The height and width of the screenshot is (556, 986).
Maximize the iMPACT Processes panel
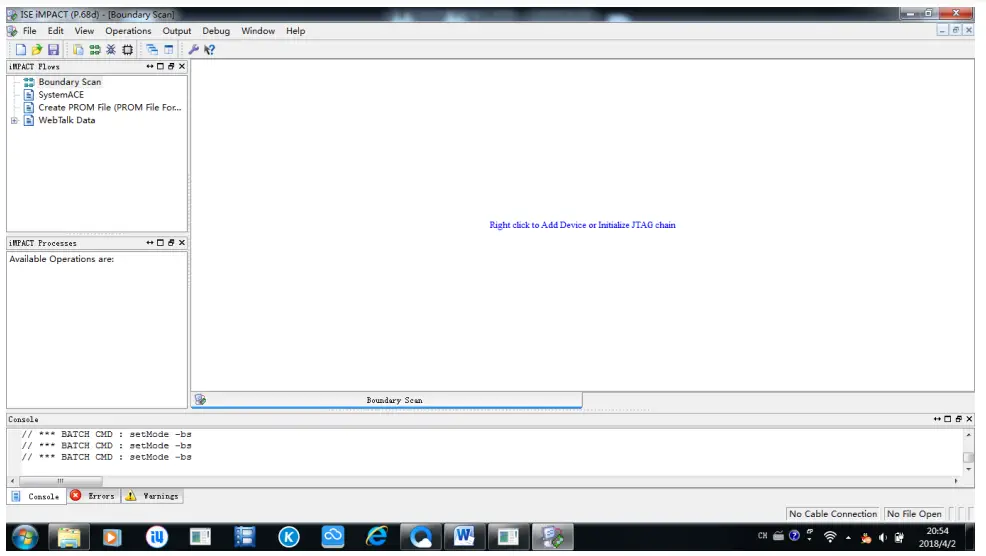160,242
